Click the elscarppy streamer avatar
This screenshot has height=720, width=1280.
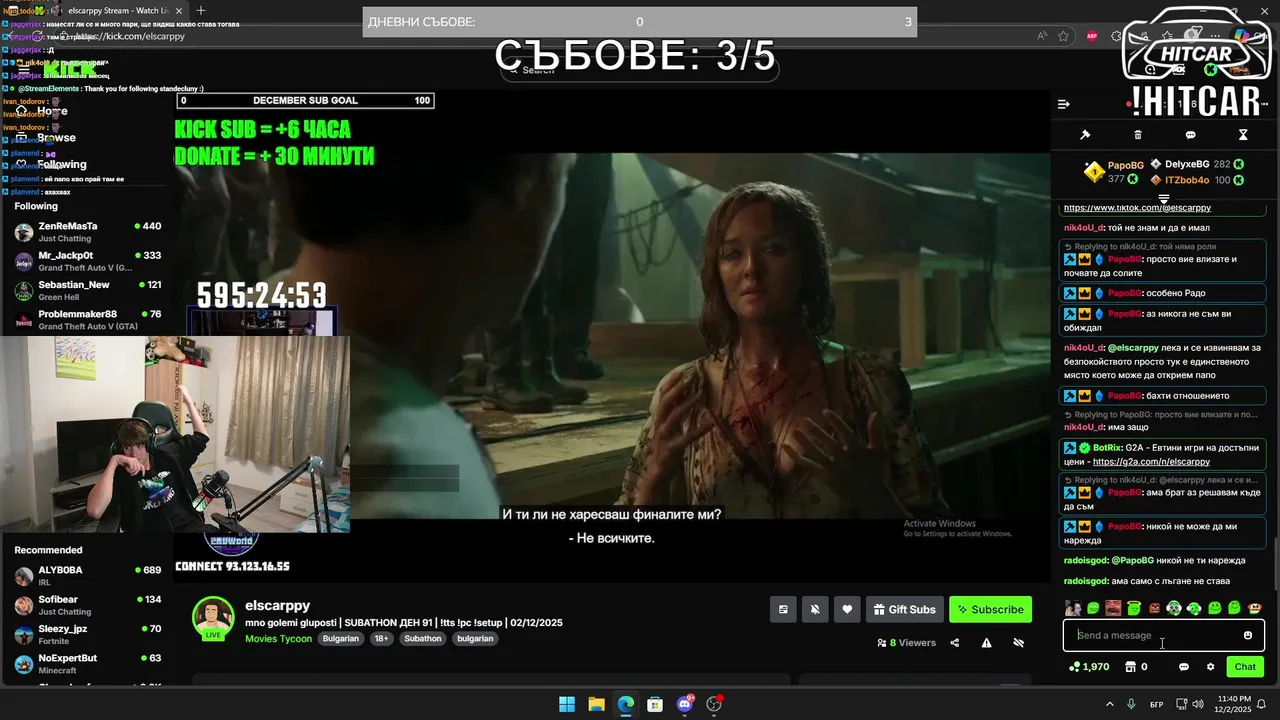pos(213,618)
